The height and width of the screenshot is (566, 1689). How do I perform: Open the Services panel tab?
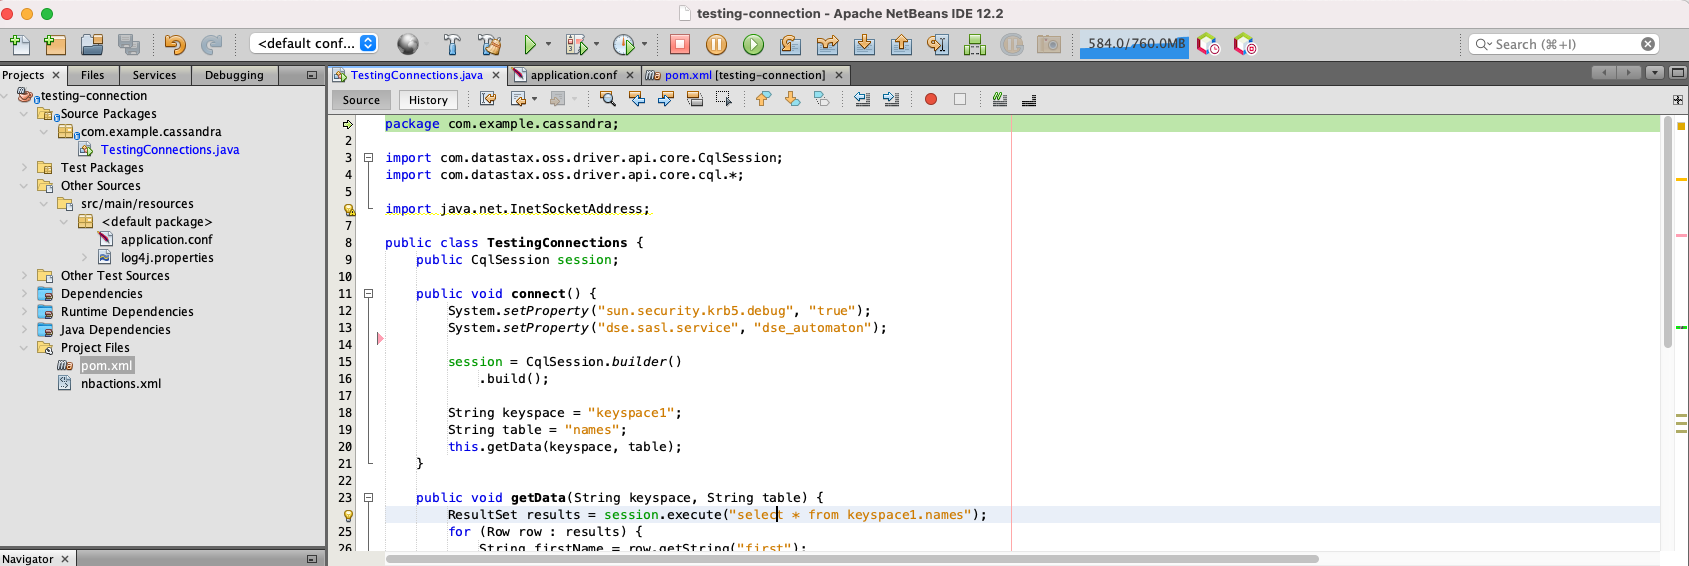[x=154, y=75]
